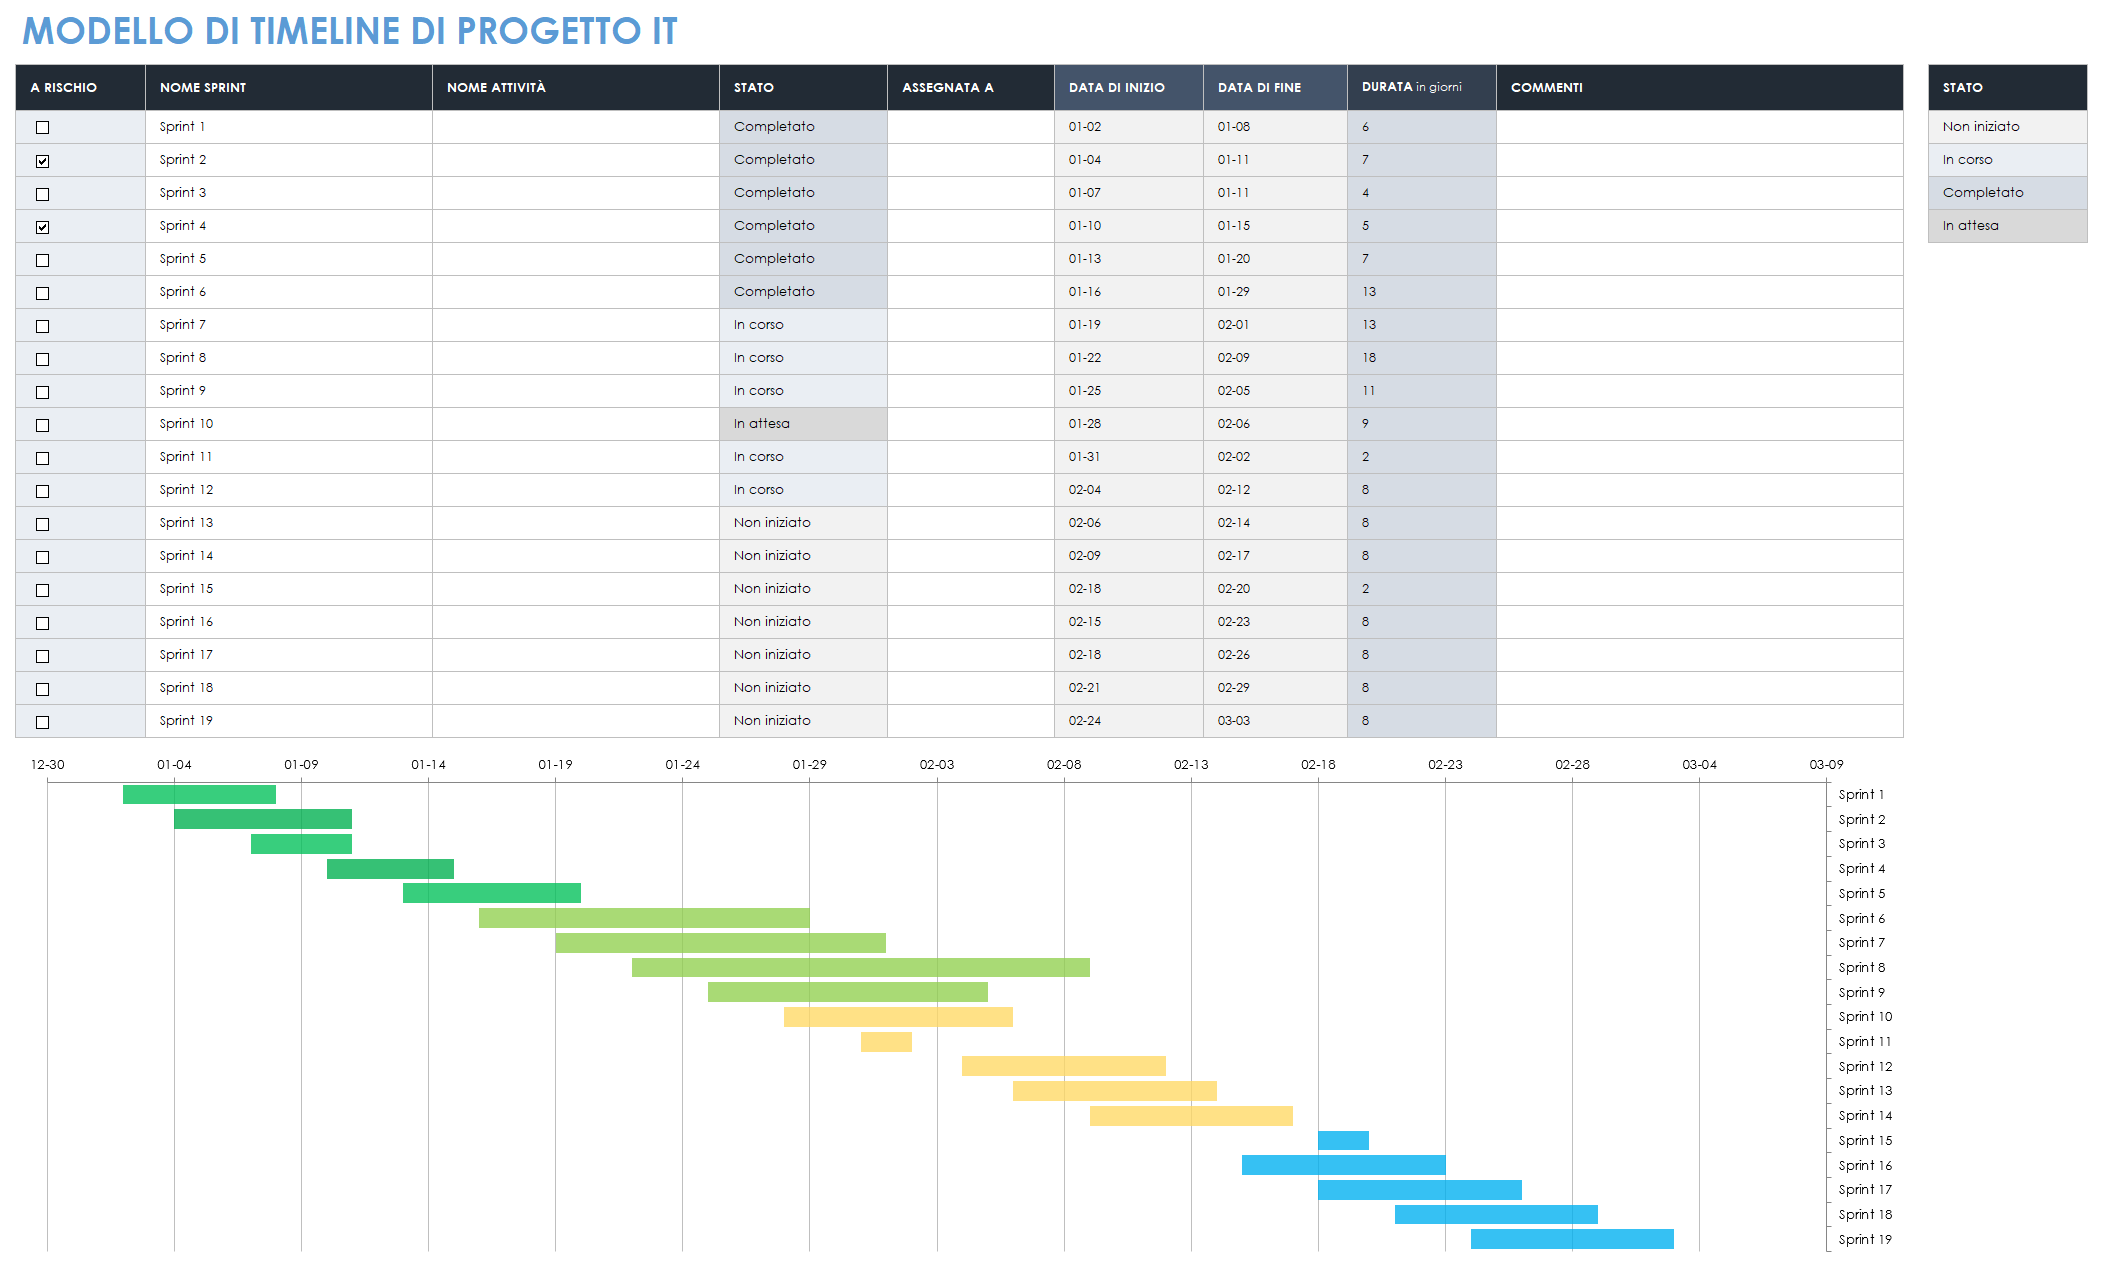Click the Sprint 13 yellow Gantt bar

(1115, 1091)
